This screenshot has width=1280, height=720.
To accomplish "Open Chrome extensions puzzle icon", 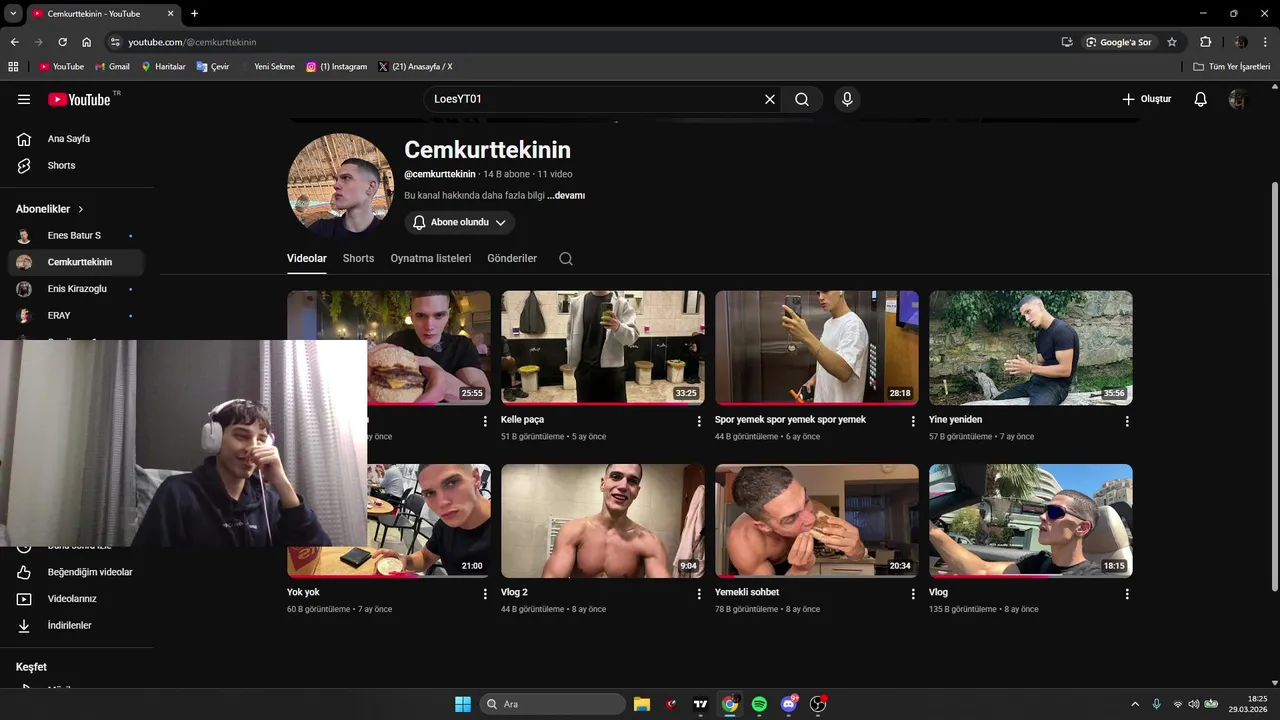I will (x=1205, y=42).
